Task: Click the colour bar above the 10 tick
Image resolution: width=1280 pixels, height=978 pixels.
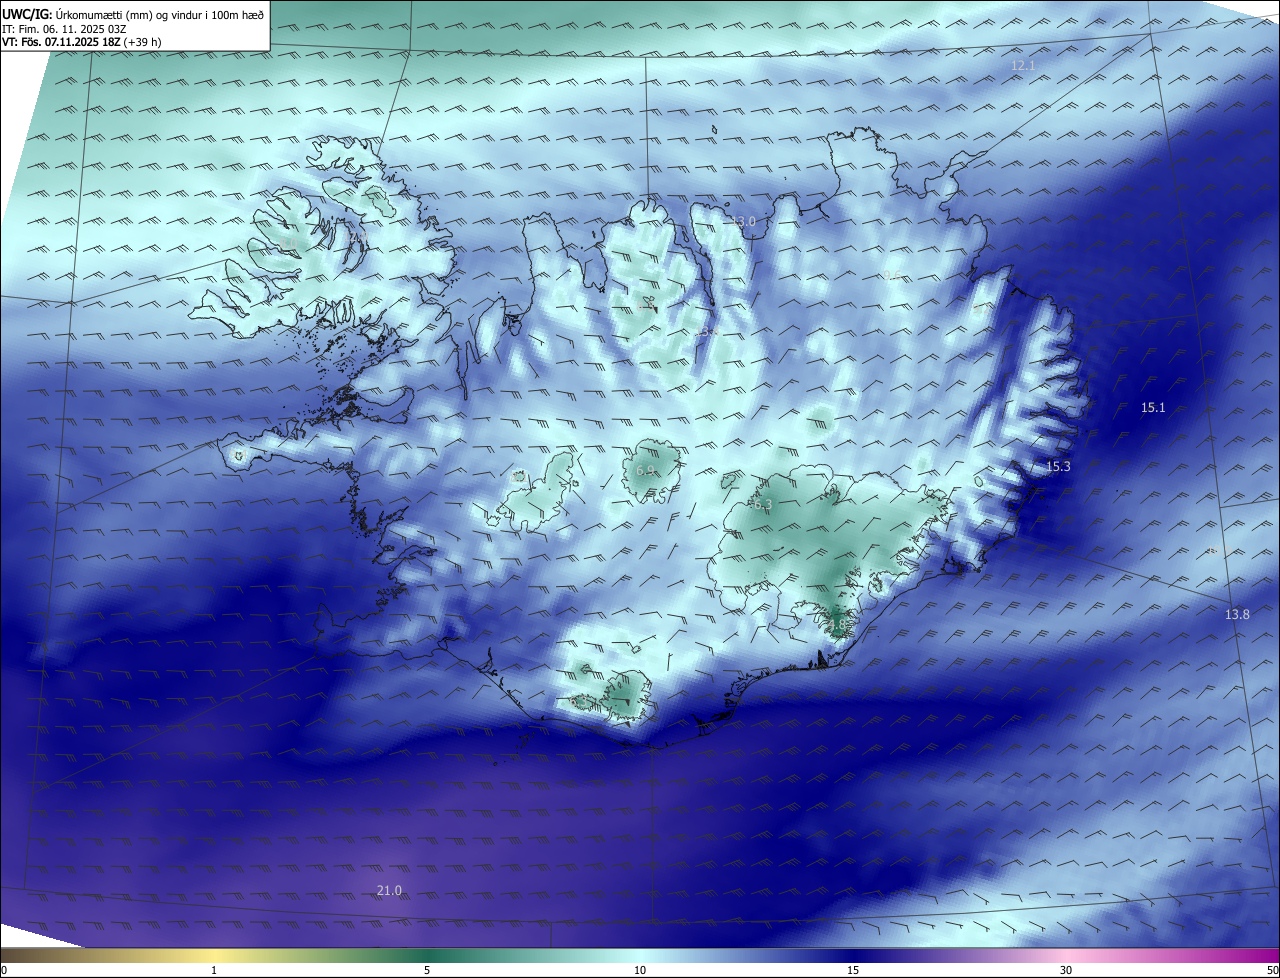Action: point(640,955)
